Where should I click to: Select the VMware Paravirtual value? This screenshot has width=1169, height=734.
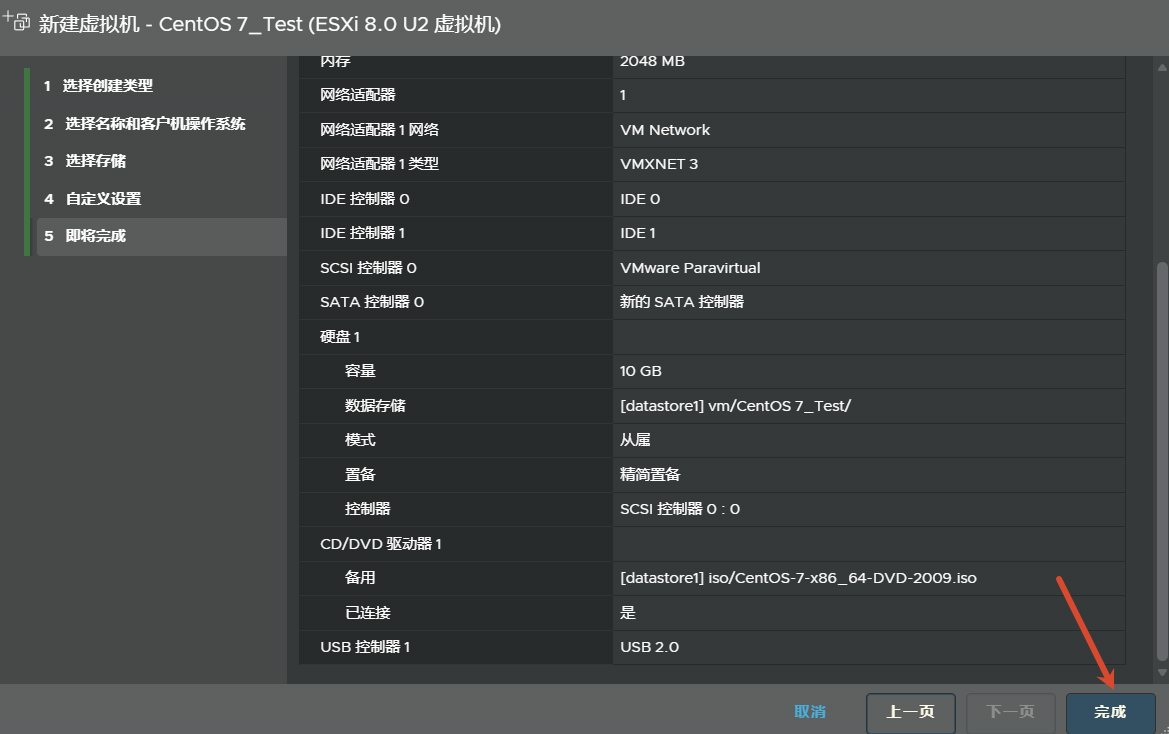pyautogui.click(x=690, y=268)
